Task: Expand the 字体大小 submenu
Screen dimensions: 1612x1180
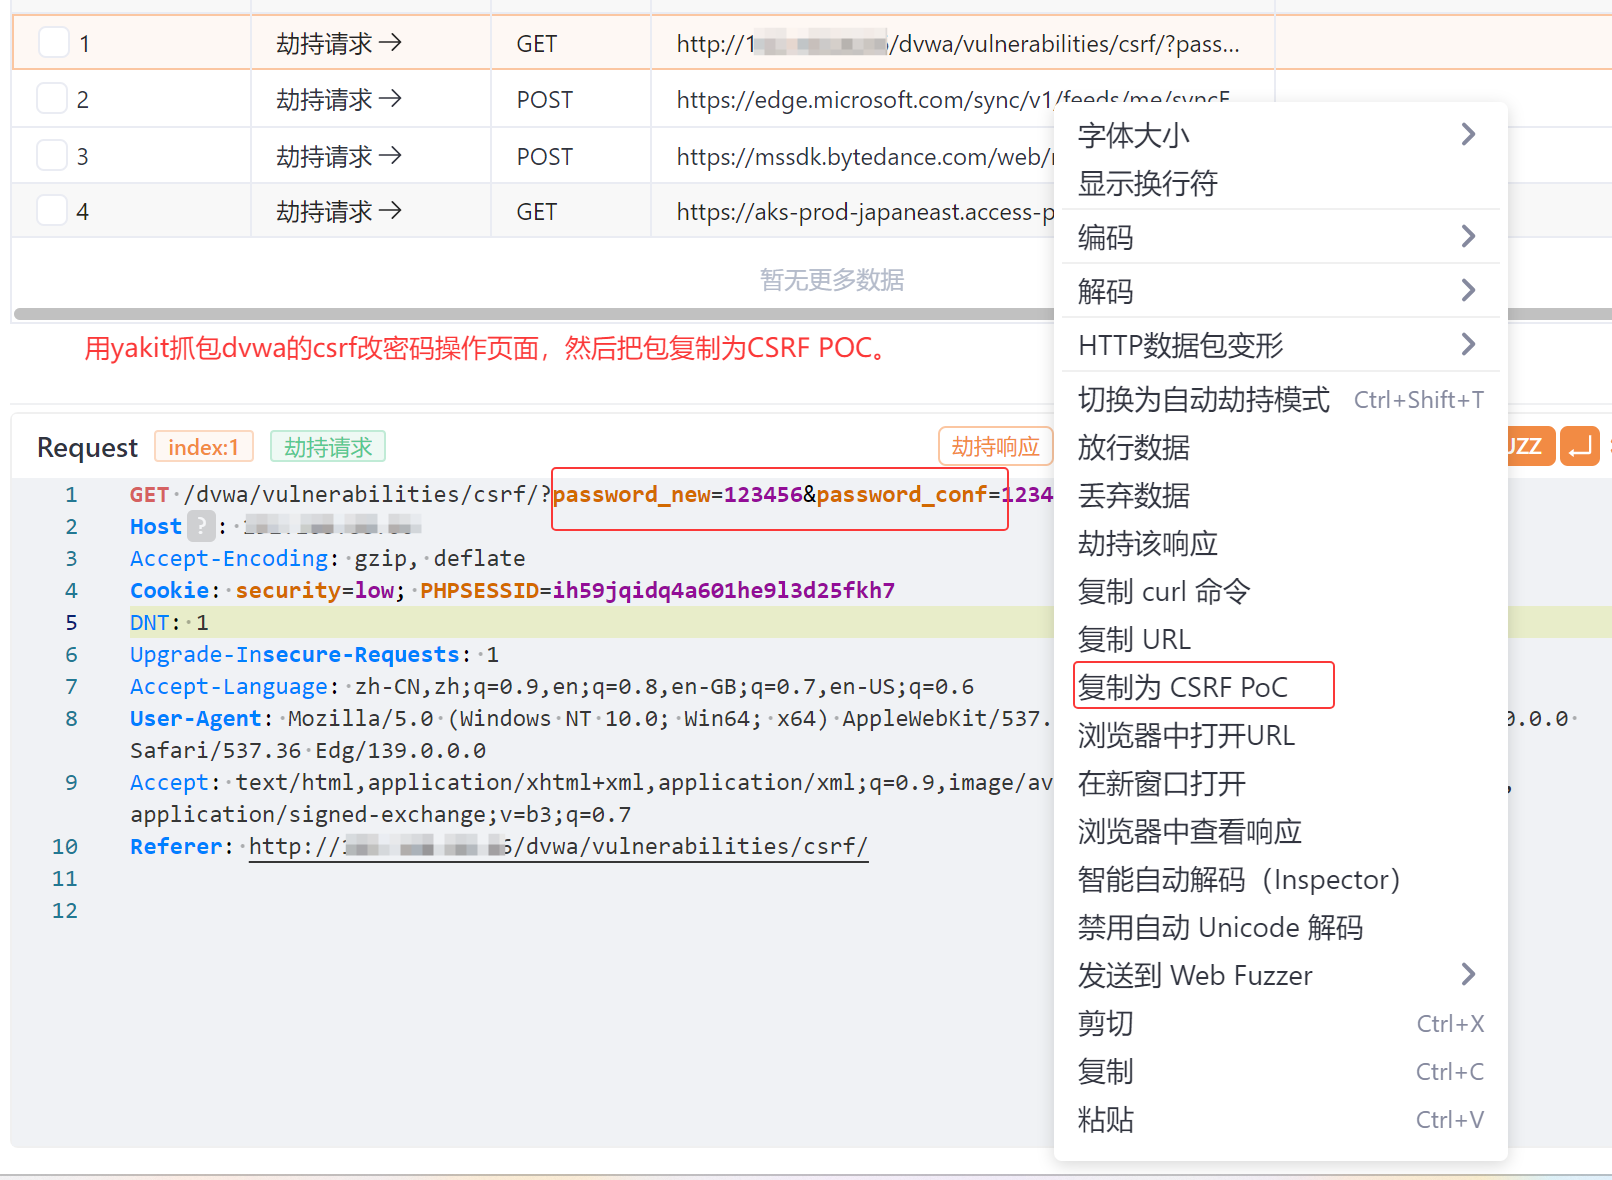Action: 1133,134
